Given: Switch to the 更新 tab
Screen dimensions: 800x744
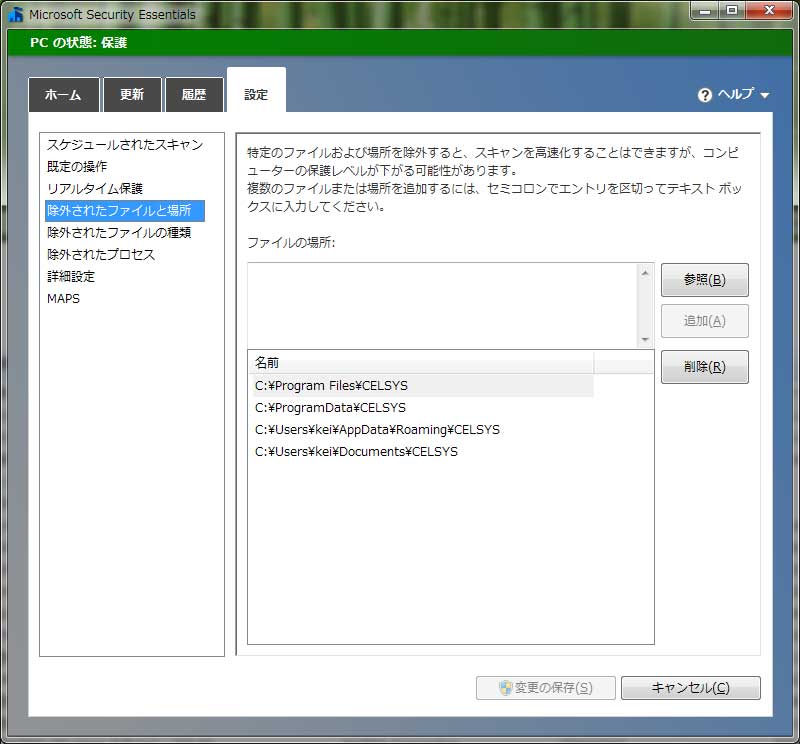Looking at the screenshot, I should point(132,95).
